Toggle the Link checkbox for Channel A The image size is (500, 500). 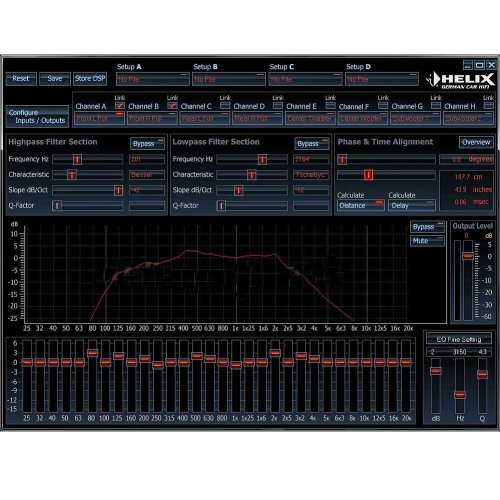point(120,106)
